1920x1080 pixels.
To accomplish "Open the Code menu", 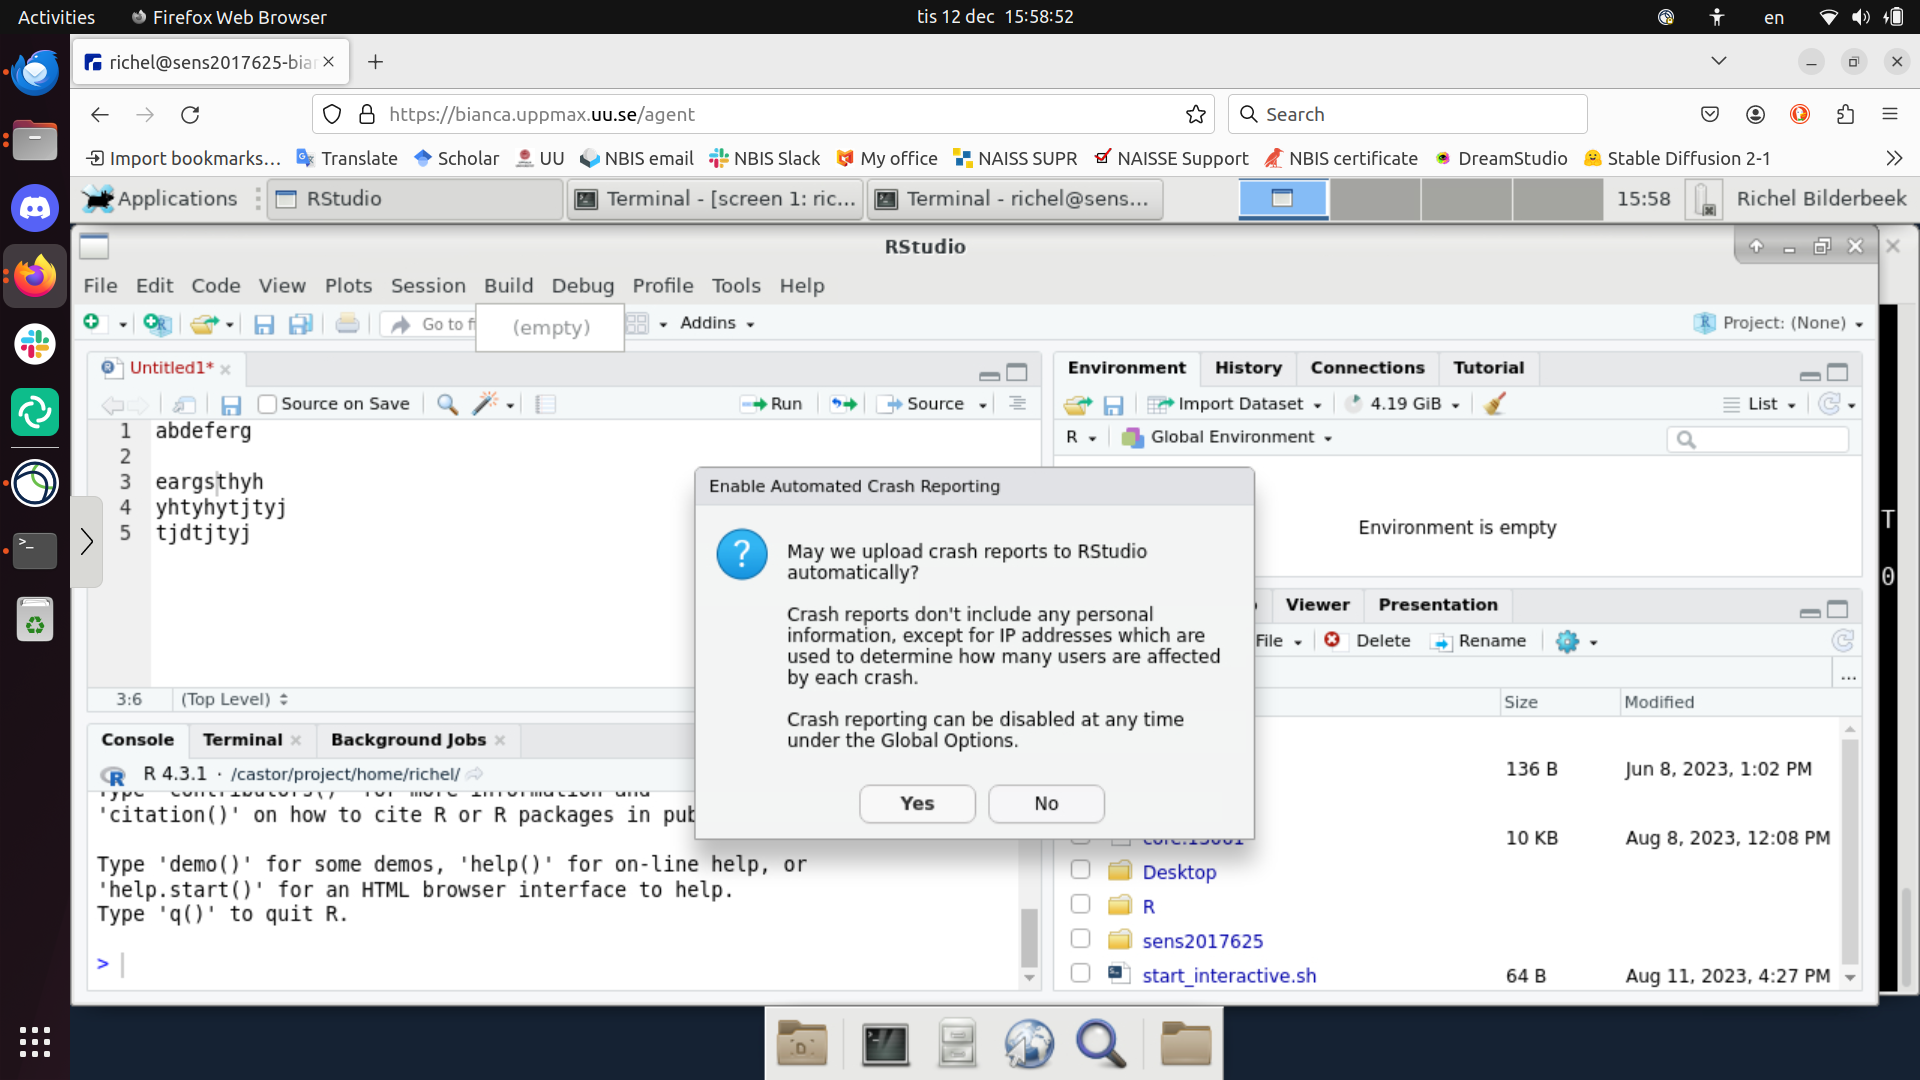I will pos(216,285).
